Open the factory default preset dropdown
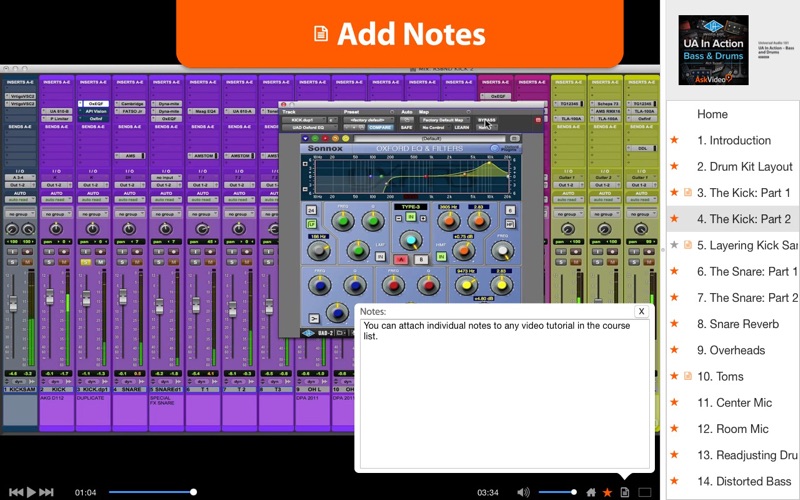The image size is (800, 500). tap(368, 120)
